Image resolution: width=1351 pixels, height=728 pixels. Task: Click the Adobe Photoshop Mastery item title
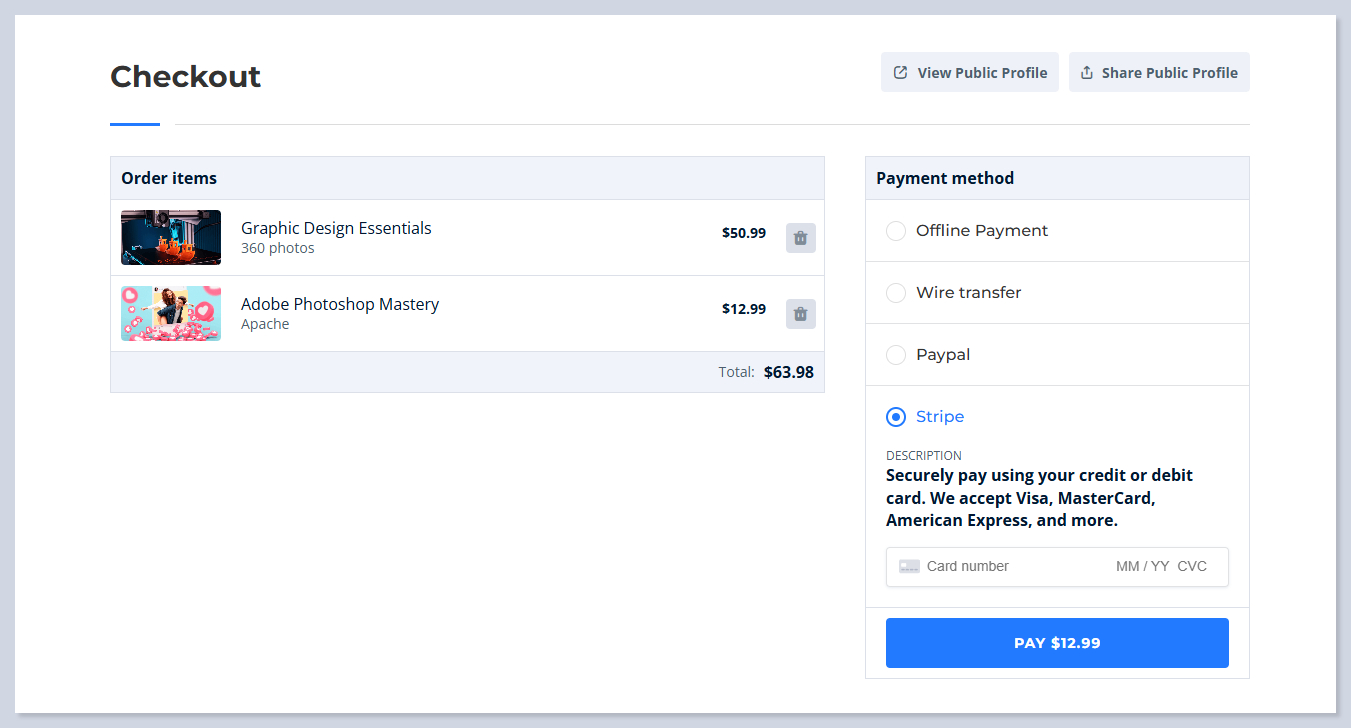pos(340,304)
